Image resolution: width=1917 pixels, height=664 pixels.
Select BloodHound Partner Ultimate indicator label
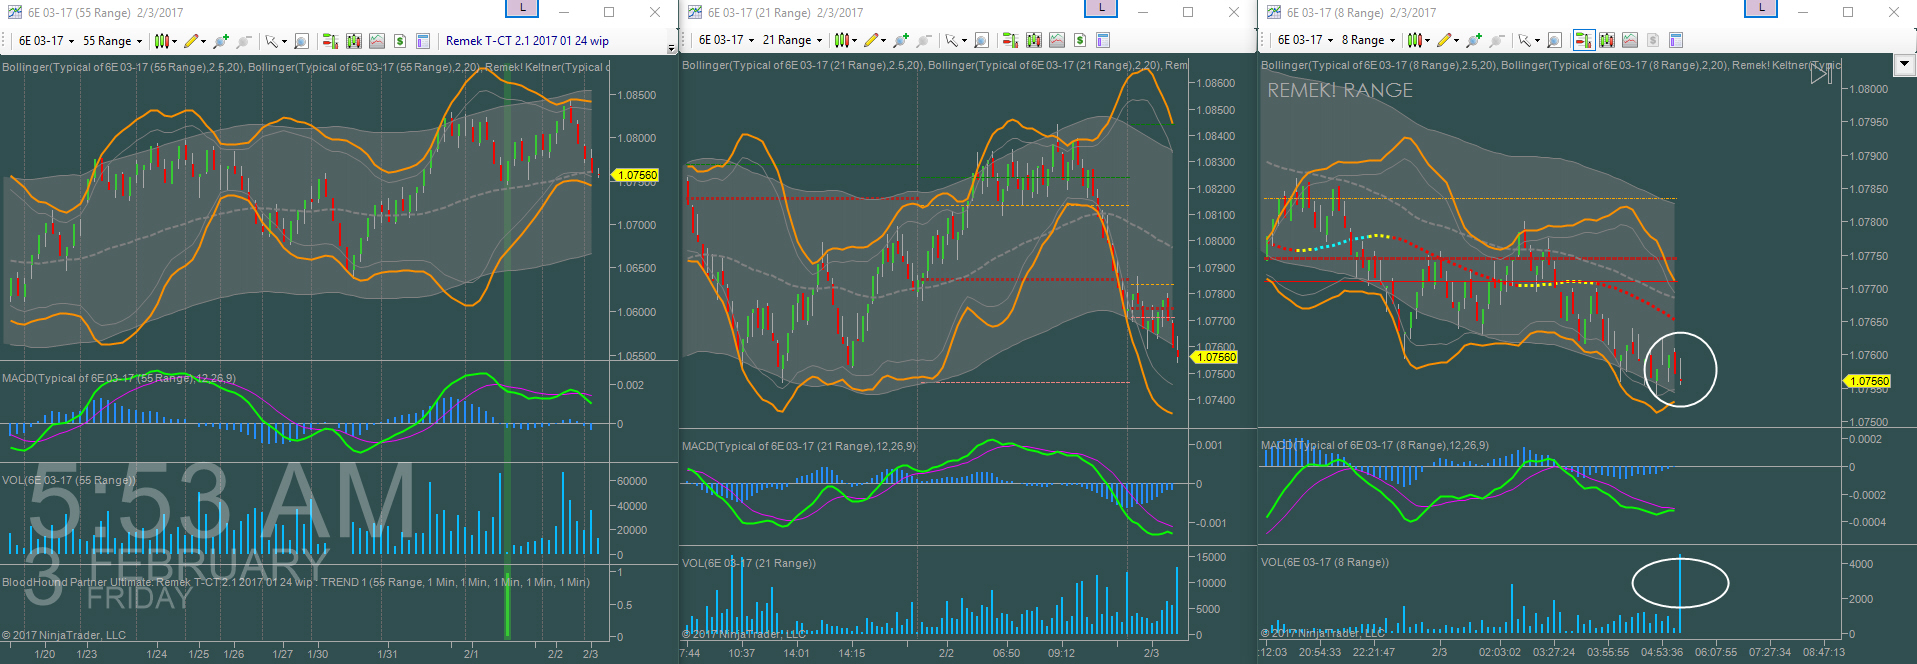click(x=296, y=582)
